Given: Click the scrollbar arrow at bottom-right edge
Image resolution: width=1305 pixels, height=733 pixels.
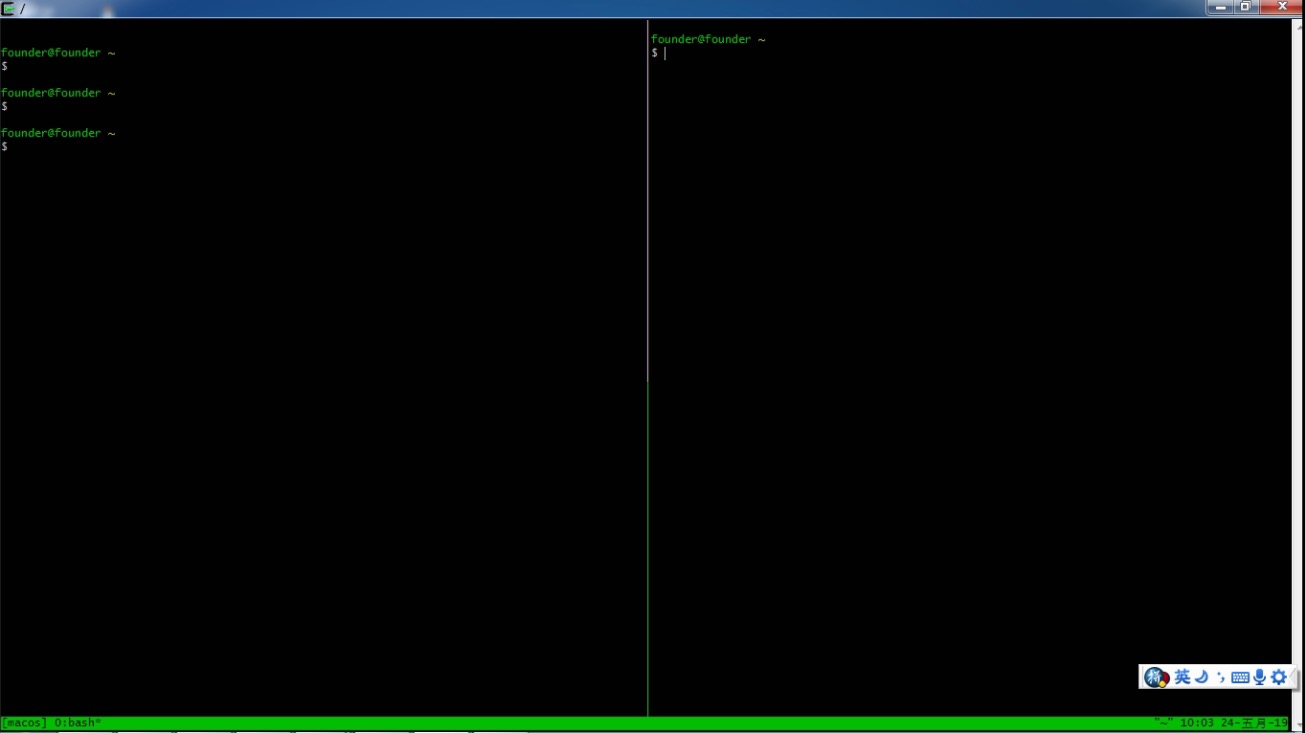Looking at the screenshot, I should [1297, 722].
